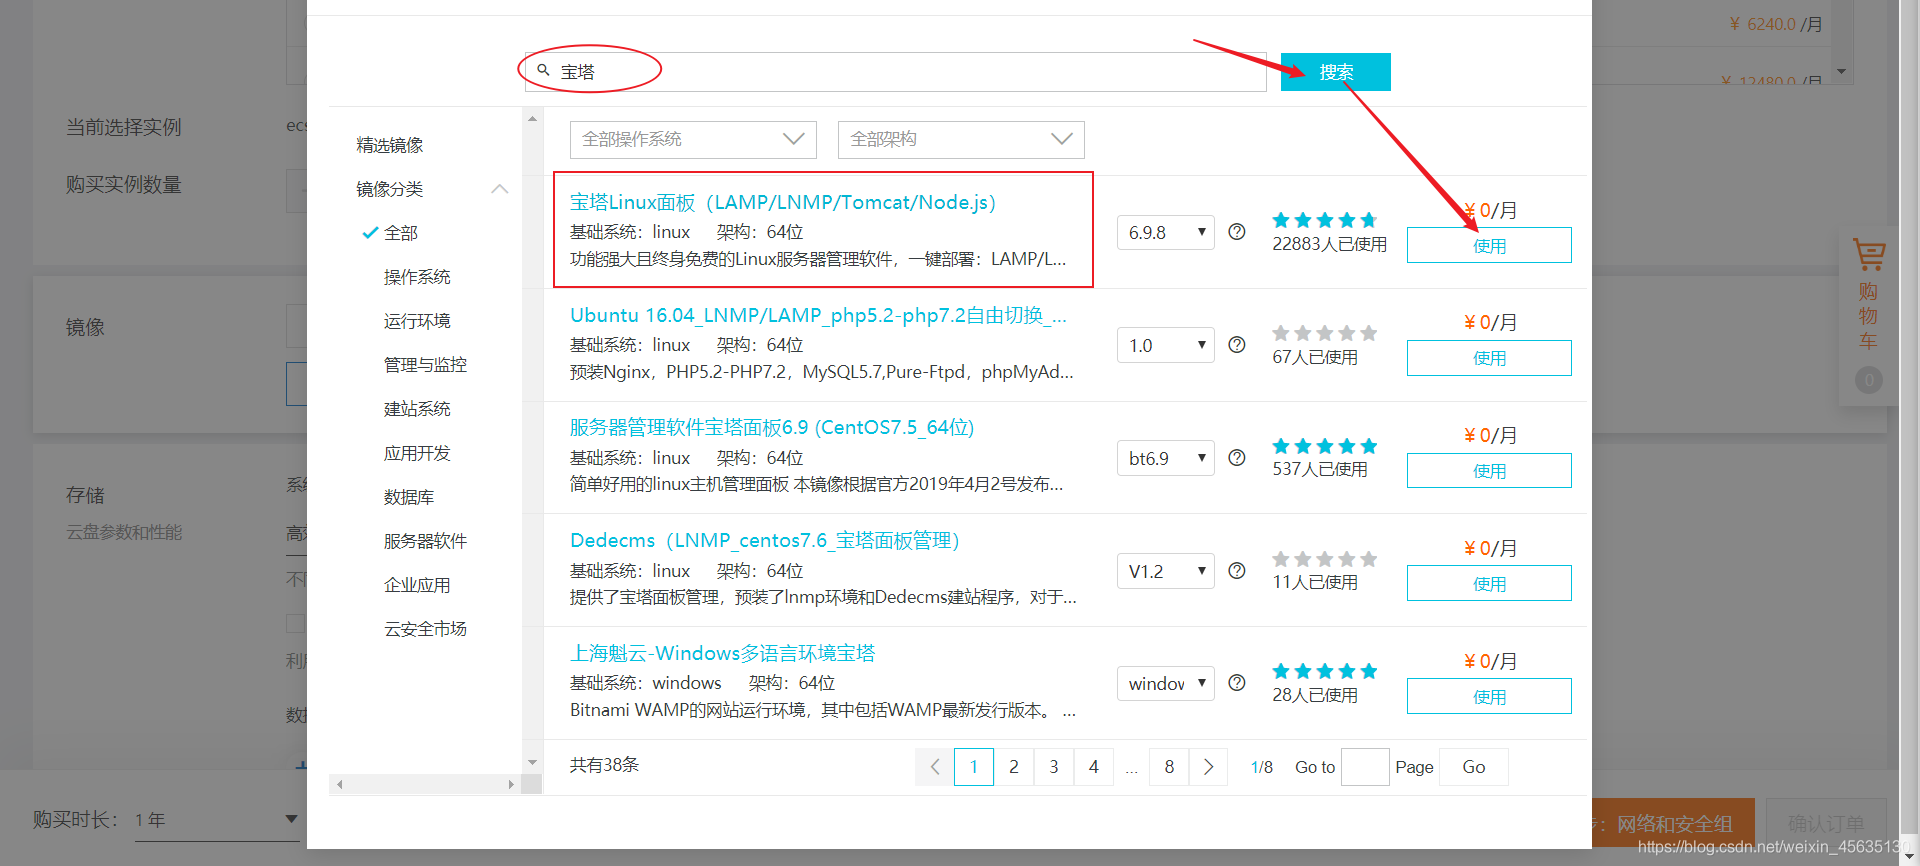Open 上海魁云-Windows多语言环境宝塔 link
Viewport: 1920px width, 866px height.
click(x=722, y=653)
